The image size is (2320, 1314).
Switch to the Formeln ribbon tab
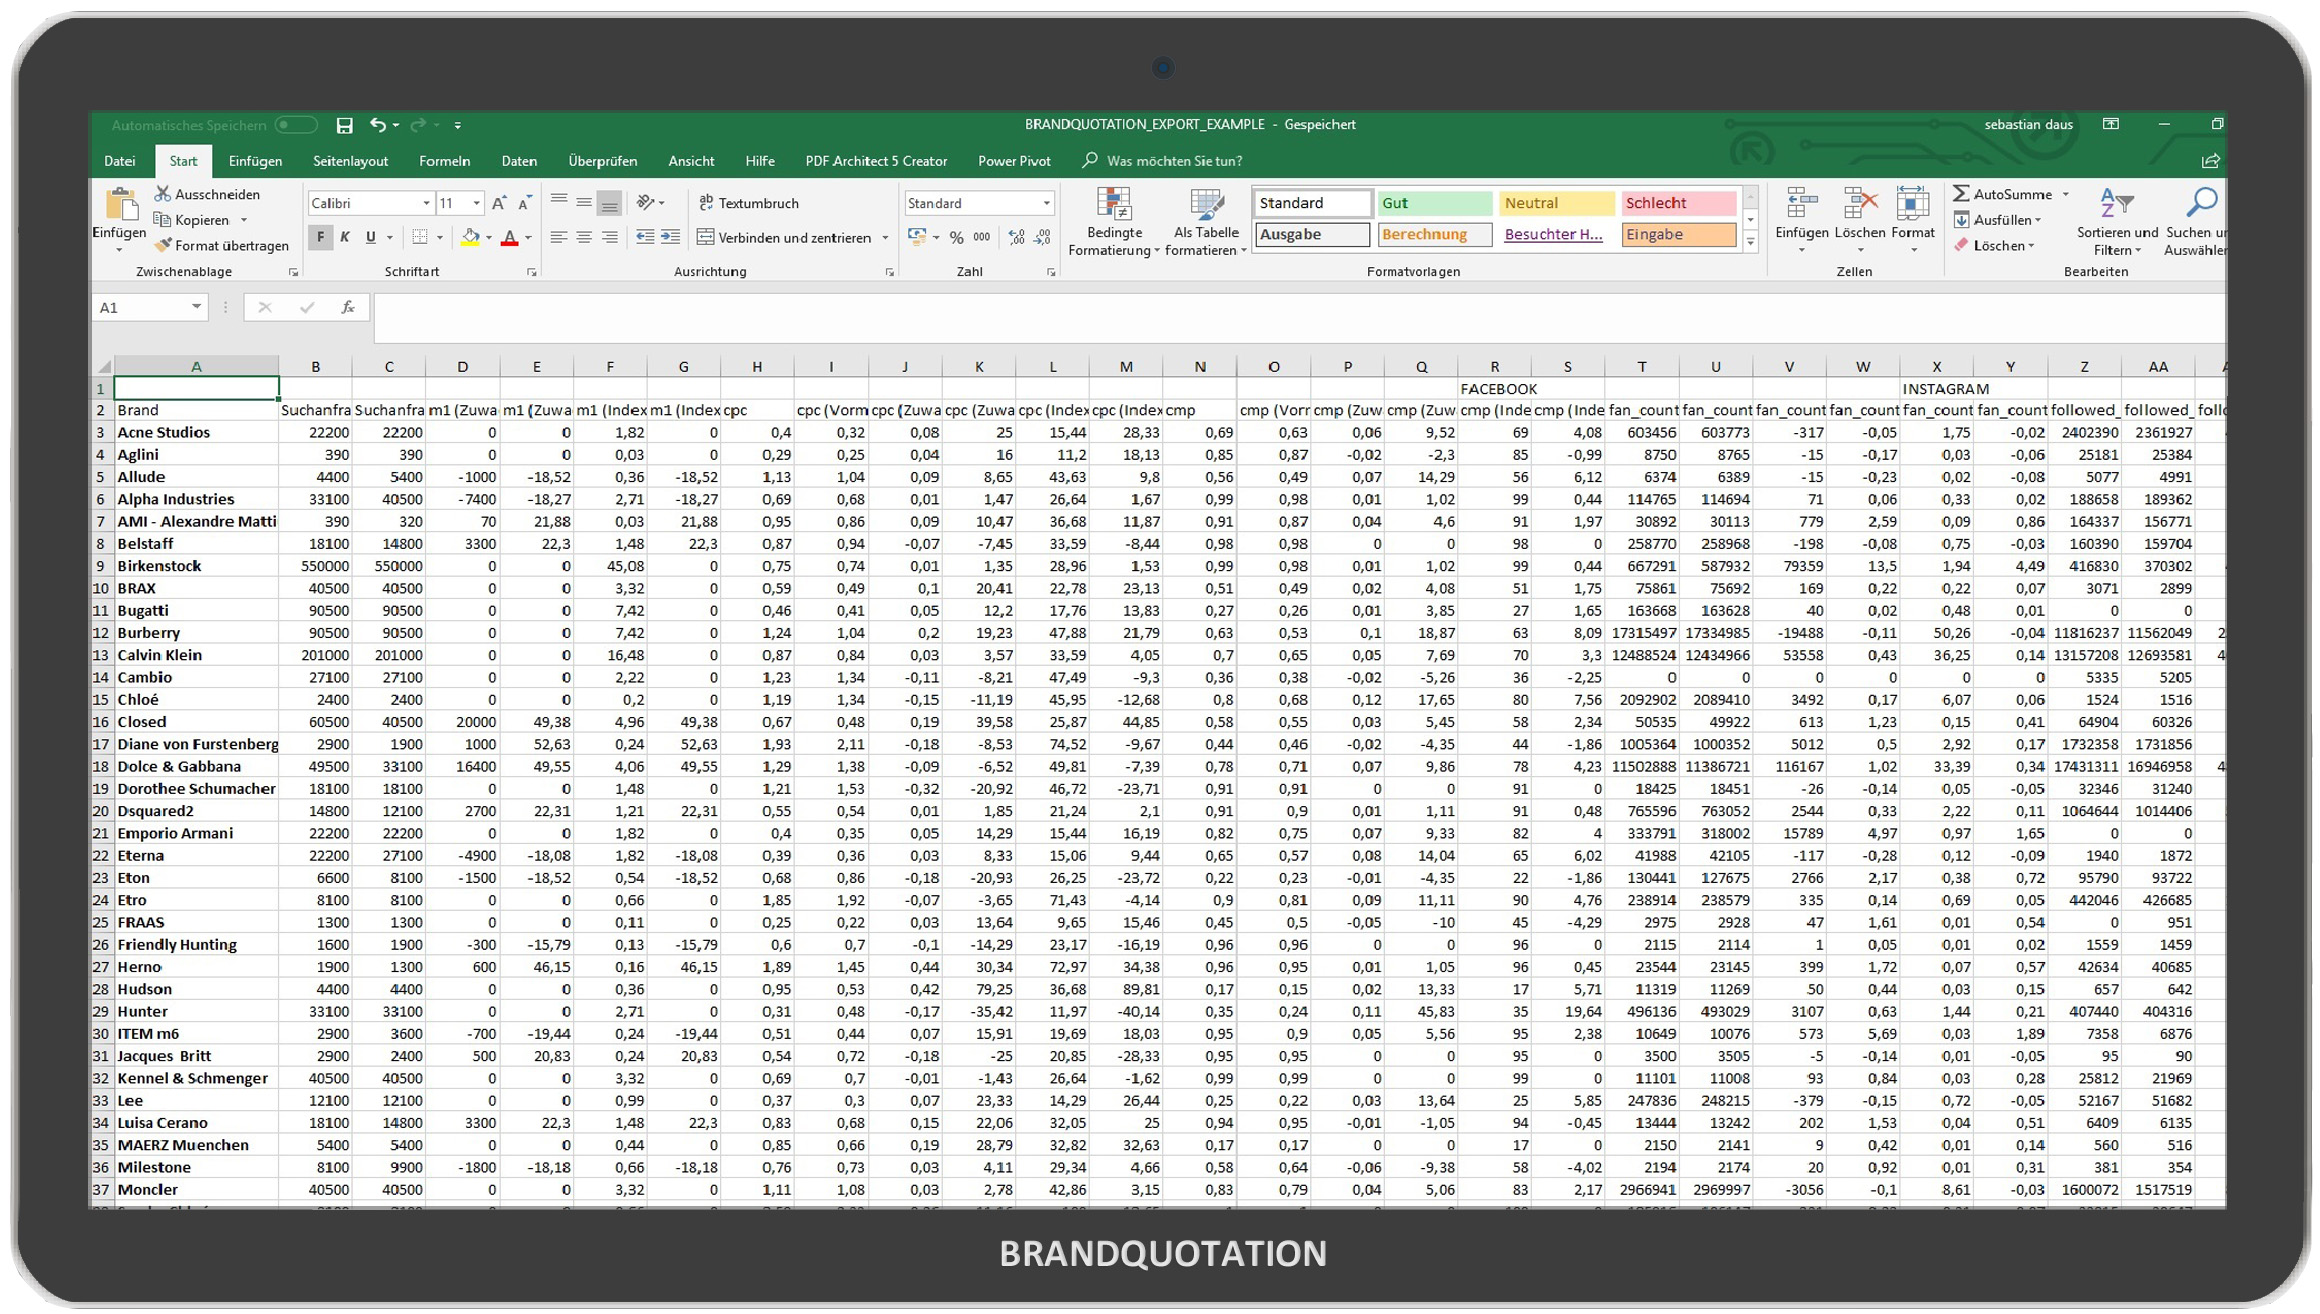[444, 161]
